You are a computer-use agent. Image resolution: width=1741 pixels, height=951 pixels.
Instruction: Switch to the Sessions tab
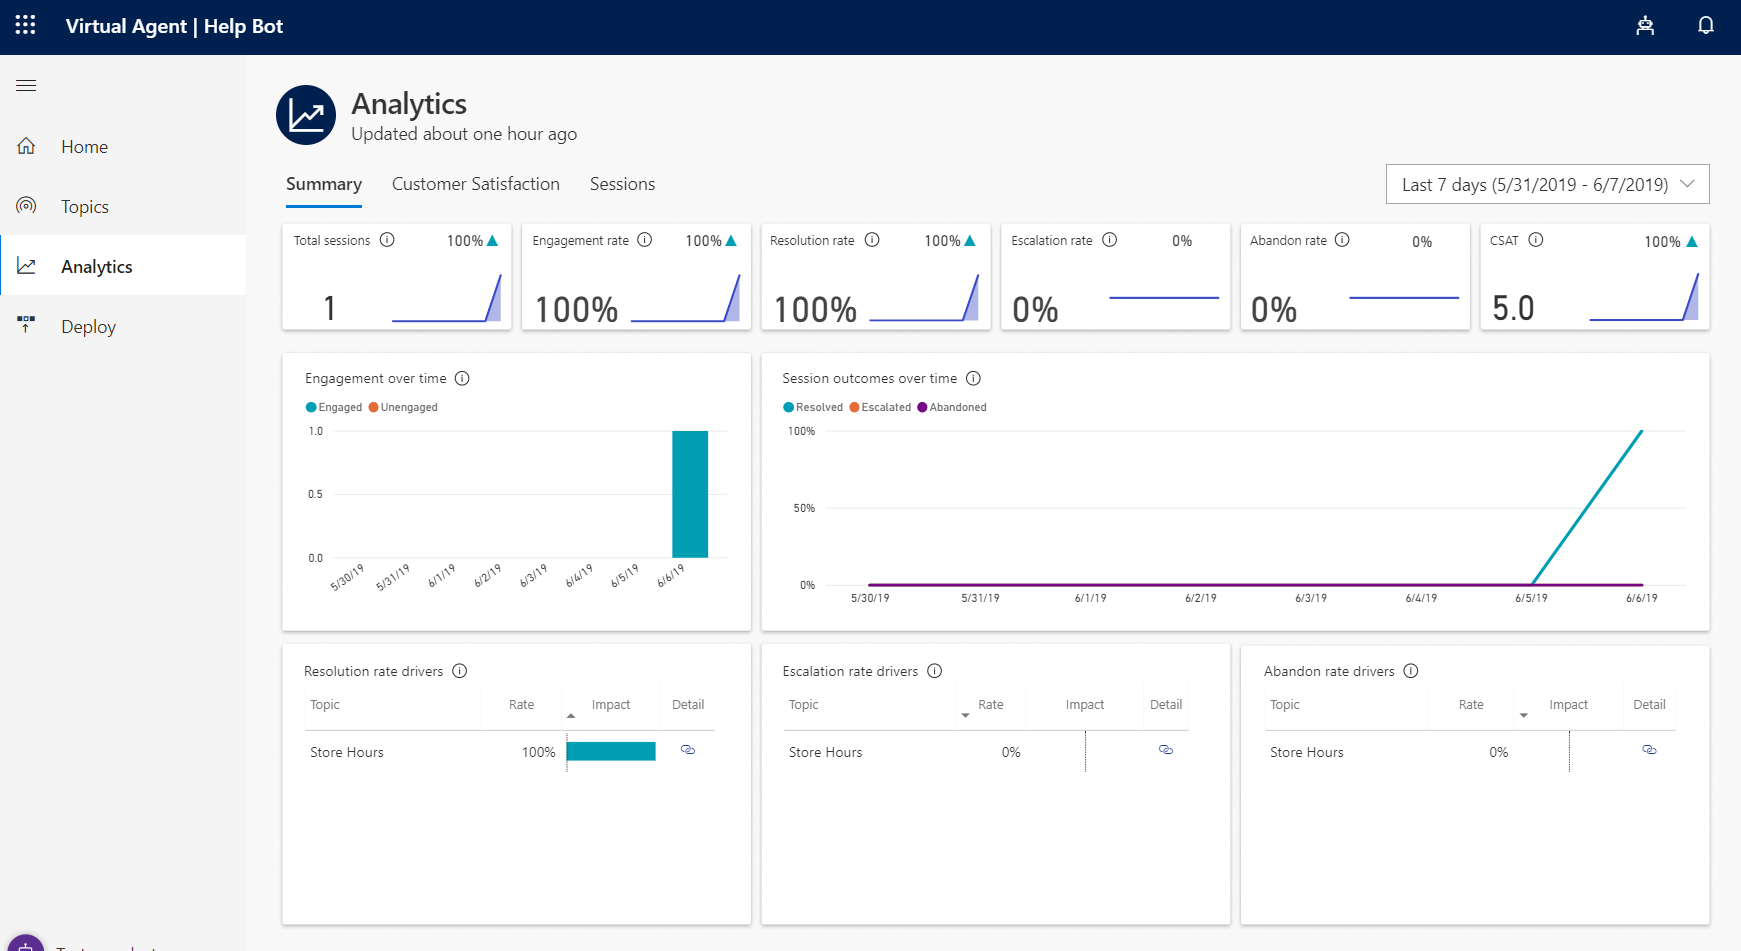(622, 184)
